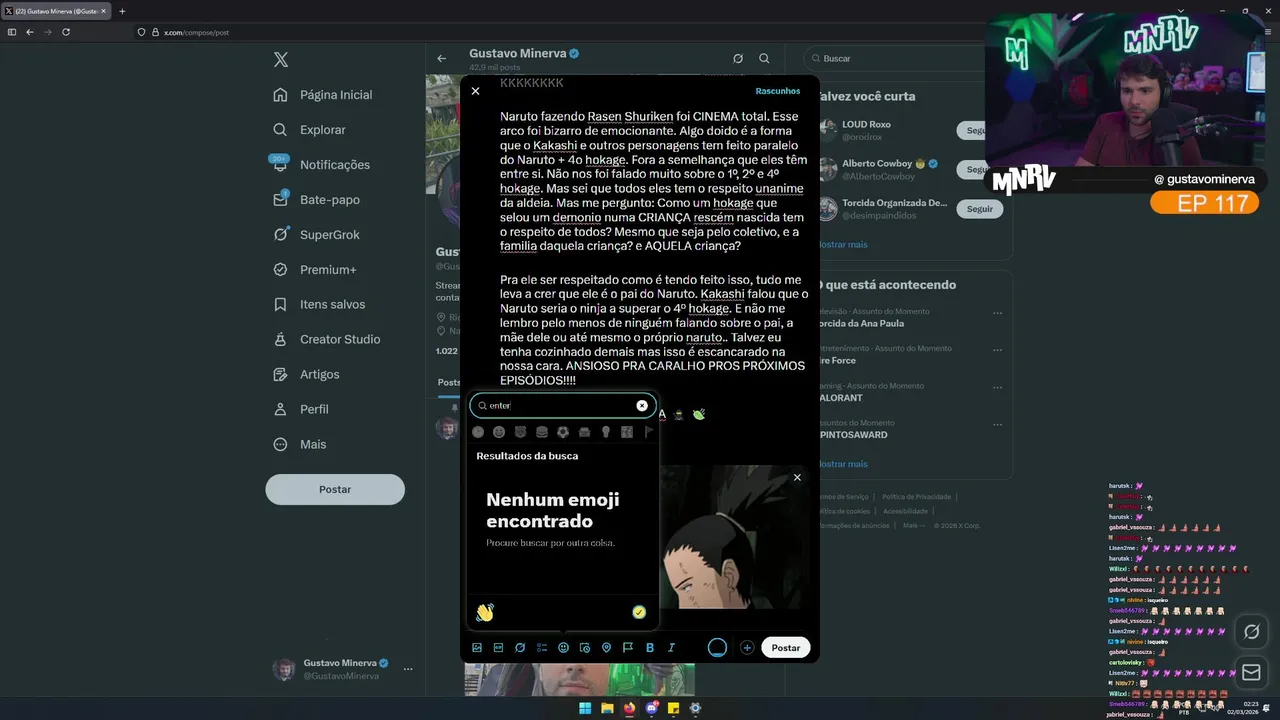Open a new browser tab

coord(122,11)
